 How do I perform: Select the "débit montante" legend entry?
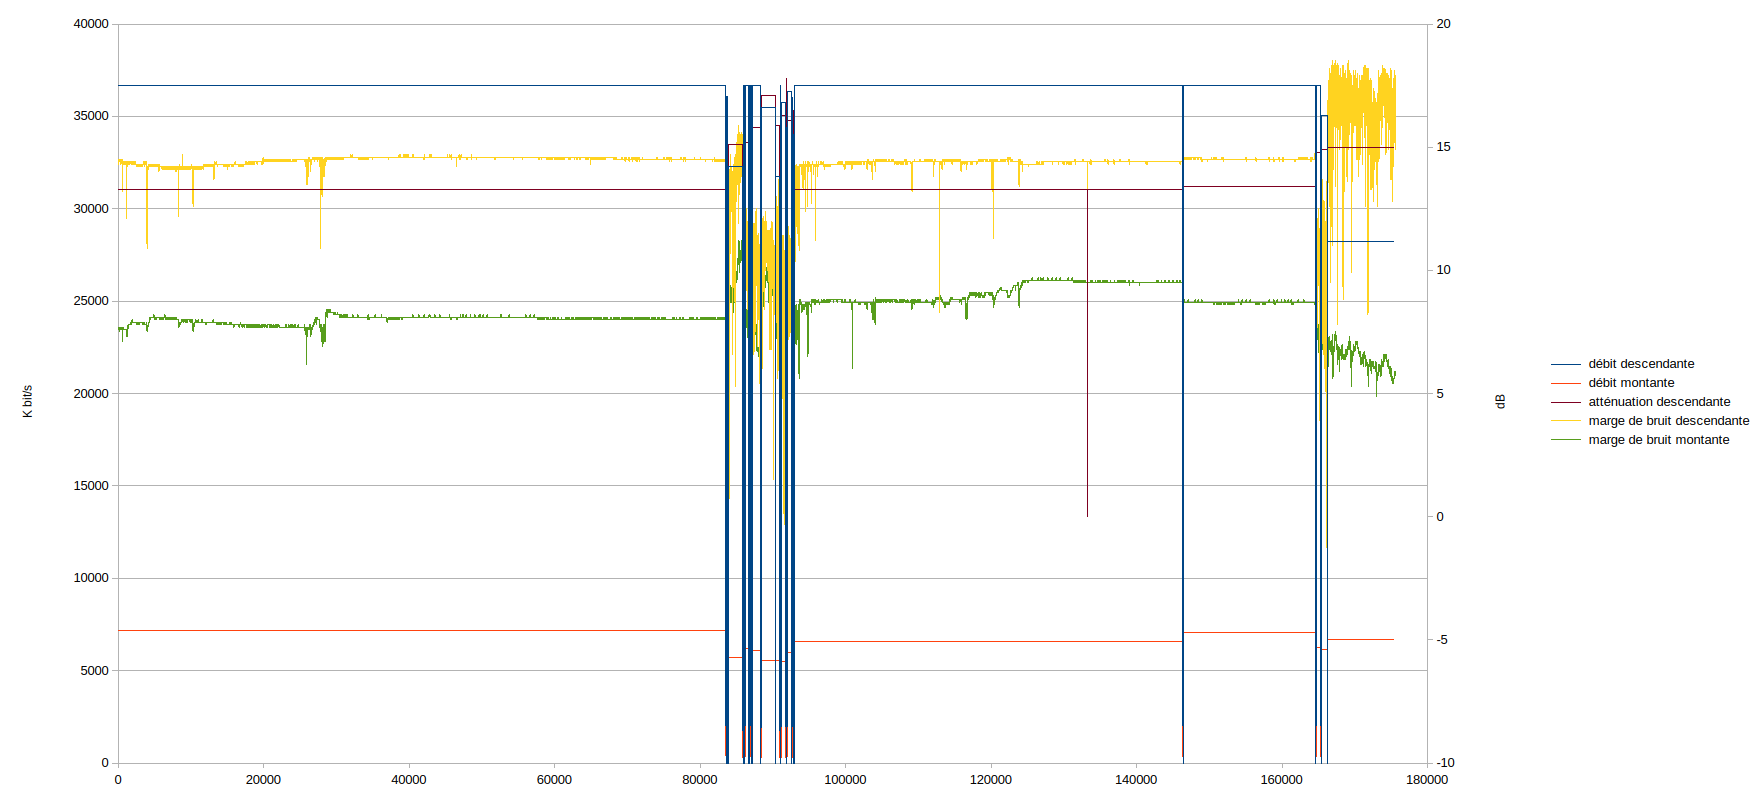click(x=1630, y=383)
